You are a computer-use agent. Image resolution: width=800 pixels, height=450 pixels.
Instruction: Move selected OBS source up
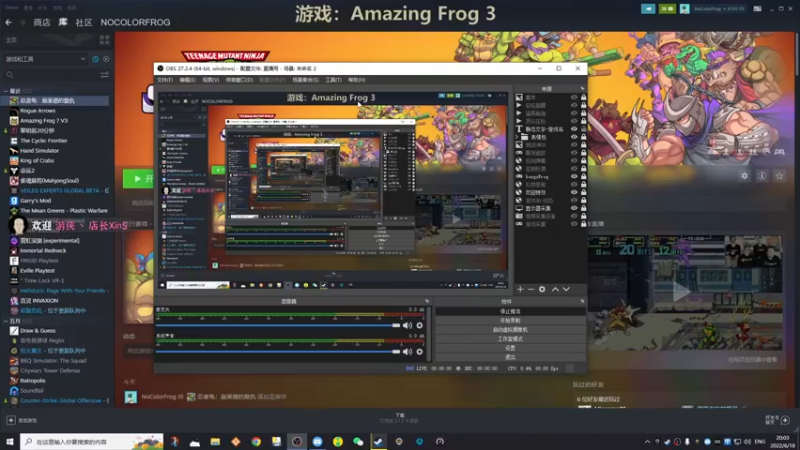555,289
